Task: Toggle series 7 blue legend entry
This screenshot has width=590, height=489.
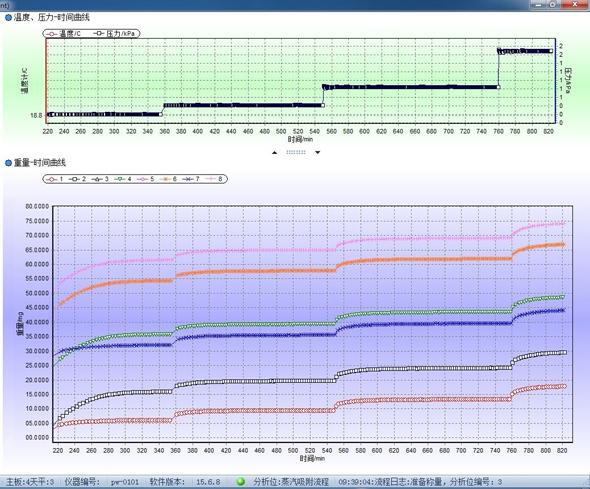Action: [x=191, y=179]
